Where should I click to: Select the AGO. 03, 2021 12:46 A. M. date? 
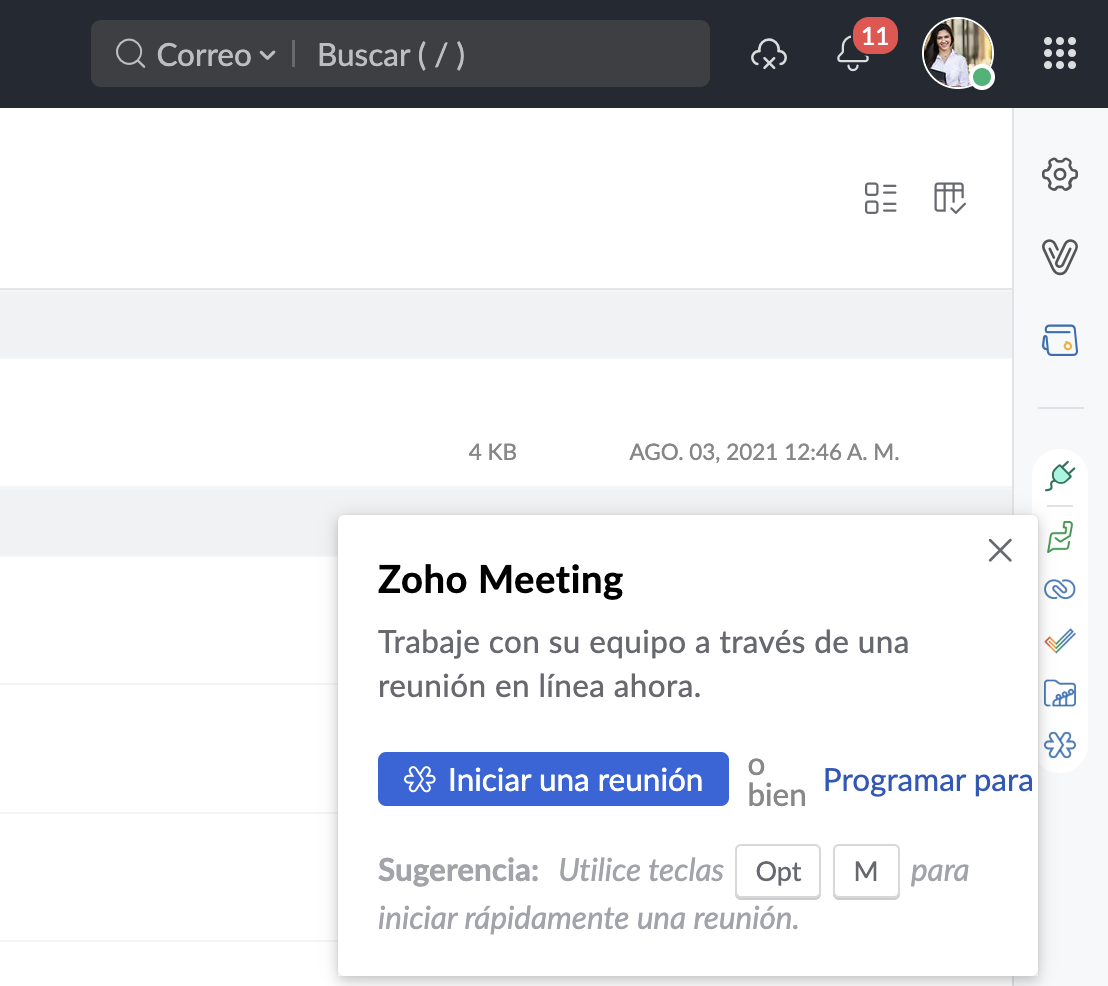pos(764,452)
